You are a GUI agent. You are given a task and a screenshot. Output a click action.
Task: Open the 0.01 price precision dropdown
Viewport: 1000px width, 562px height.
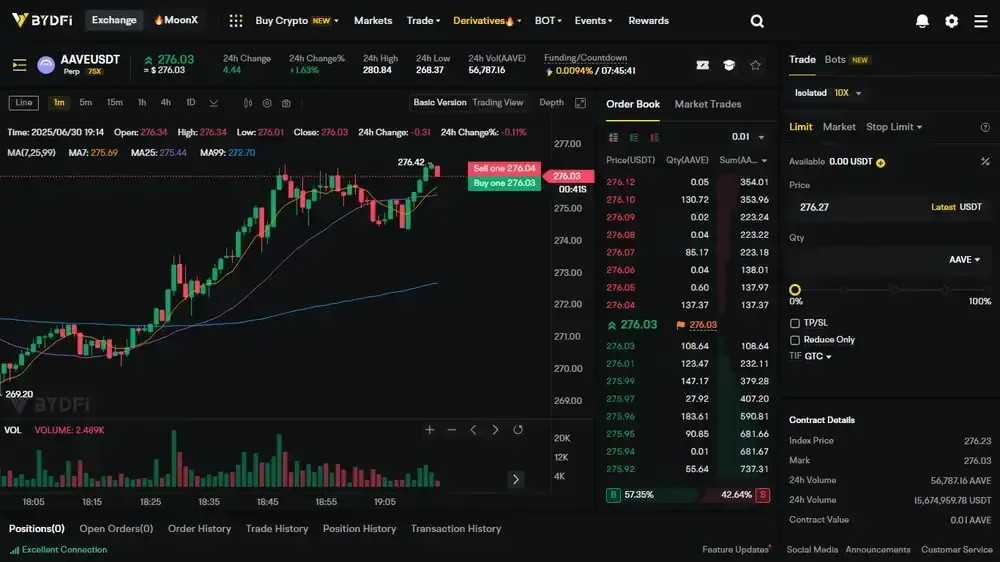coord(747,137)
